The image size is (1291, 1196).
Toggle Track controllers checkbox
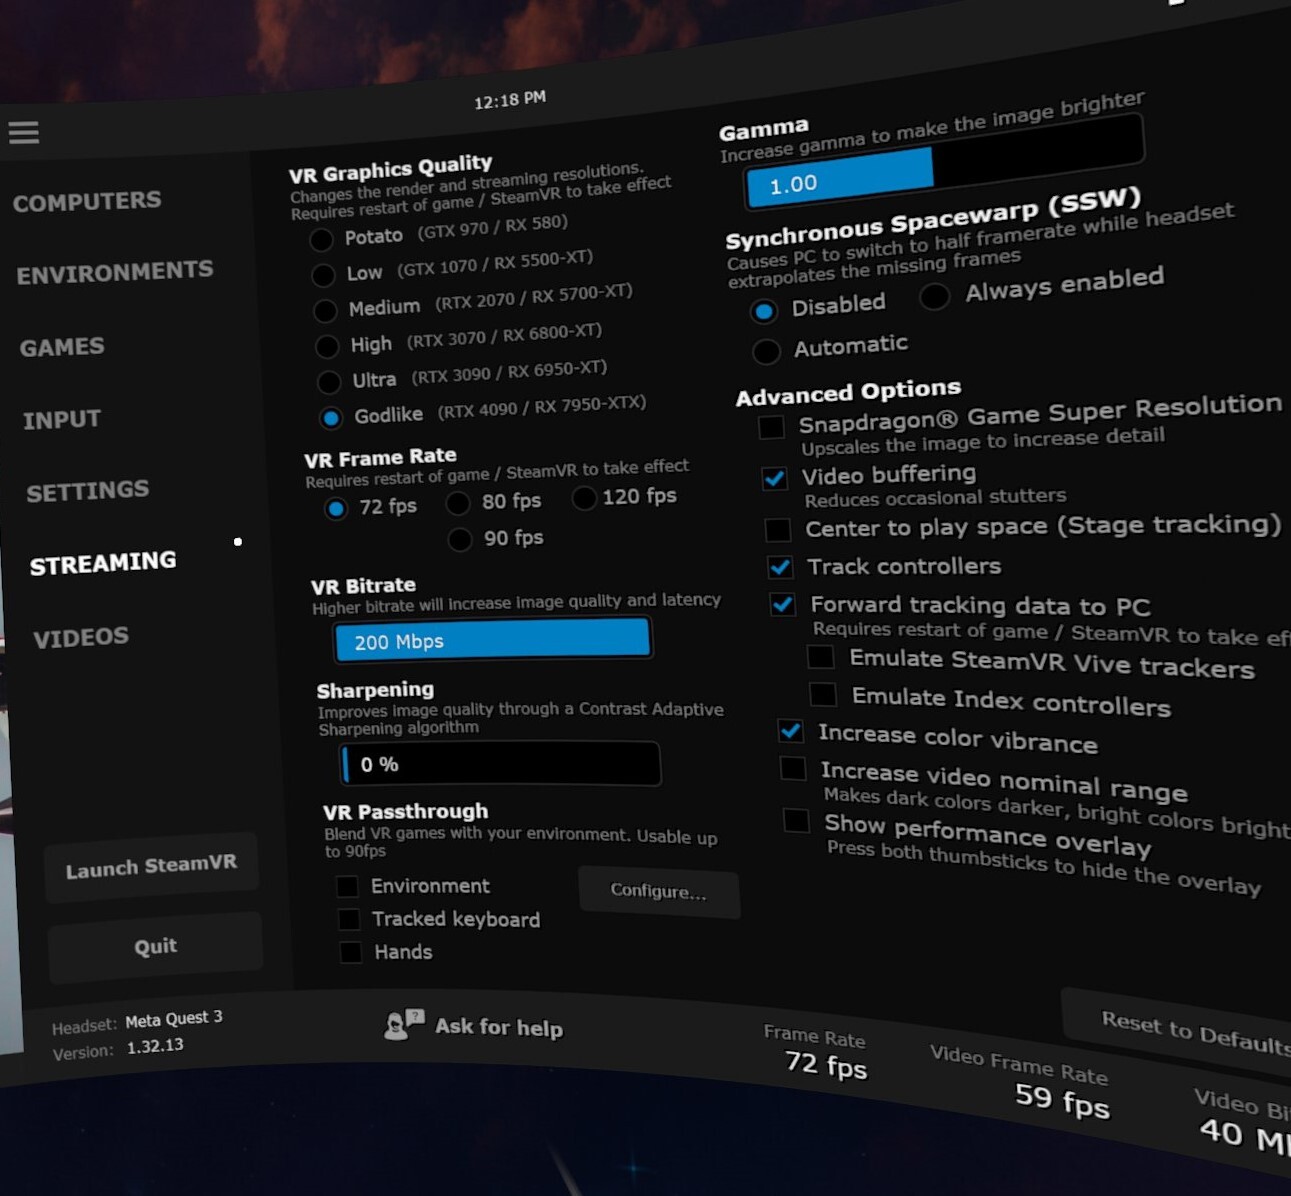[780, 567]
